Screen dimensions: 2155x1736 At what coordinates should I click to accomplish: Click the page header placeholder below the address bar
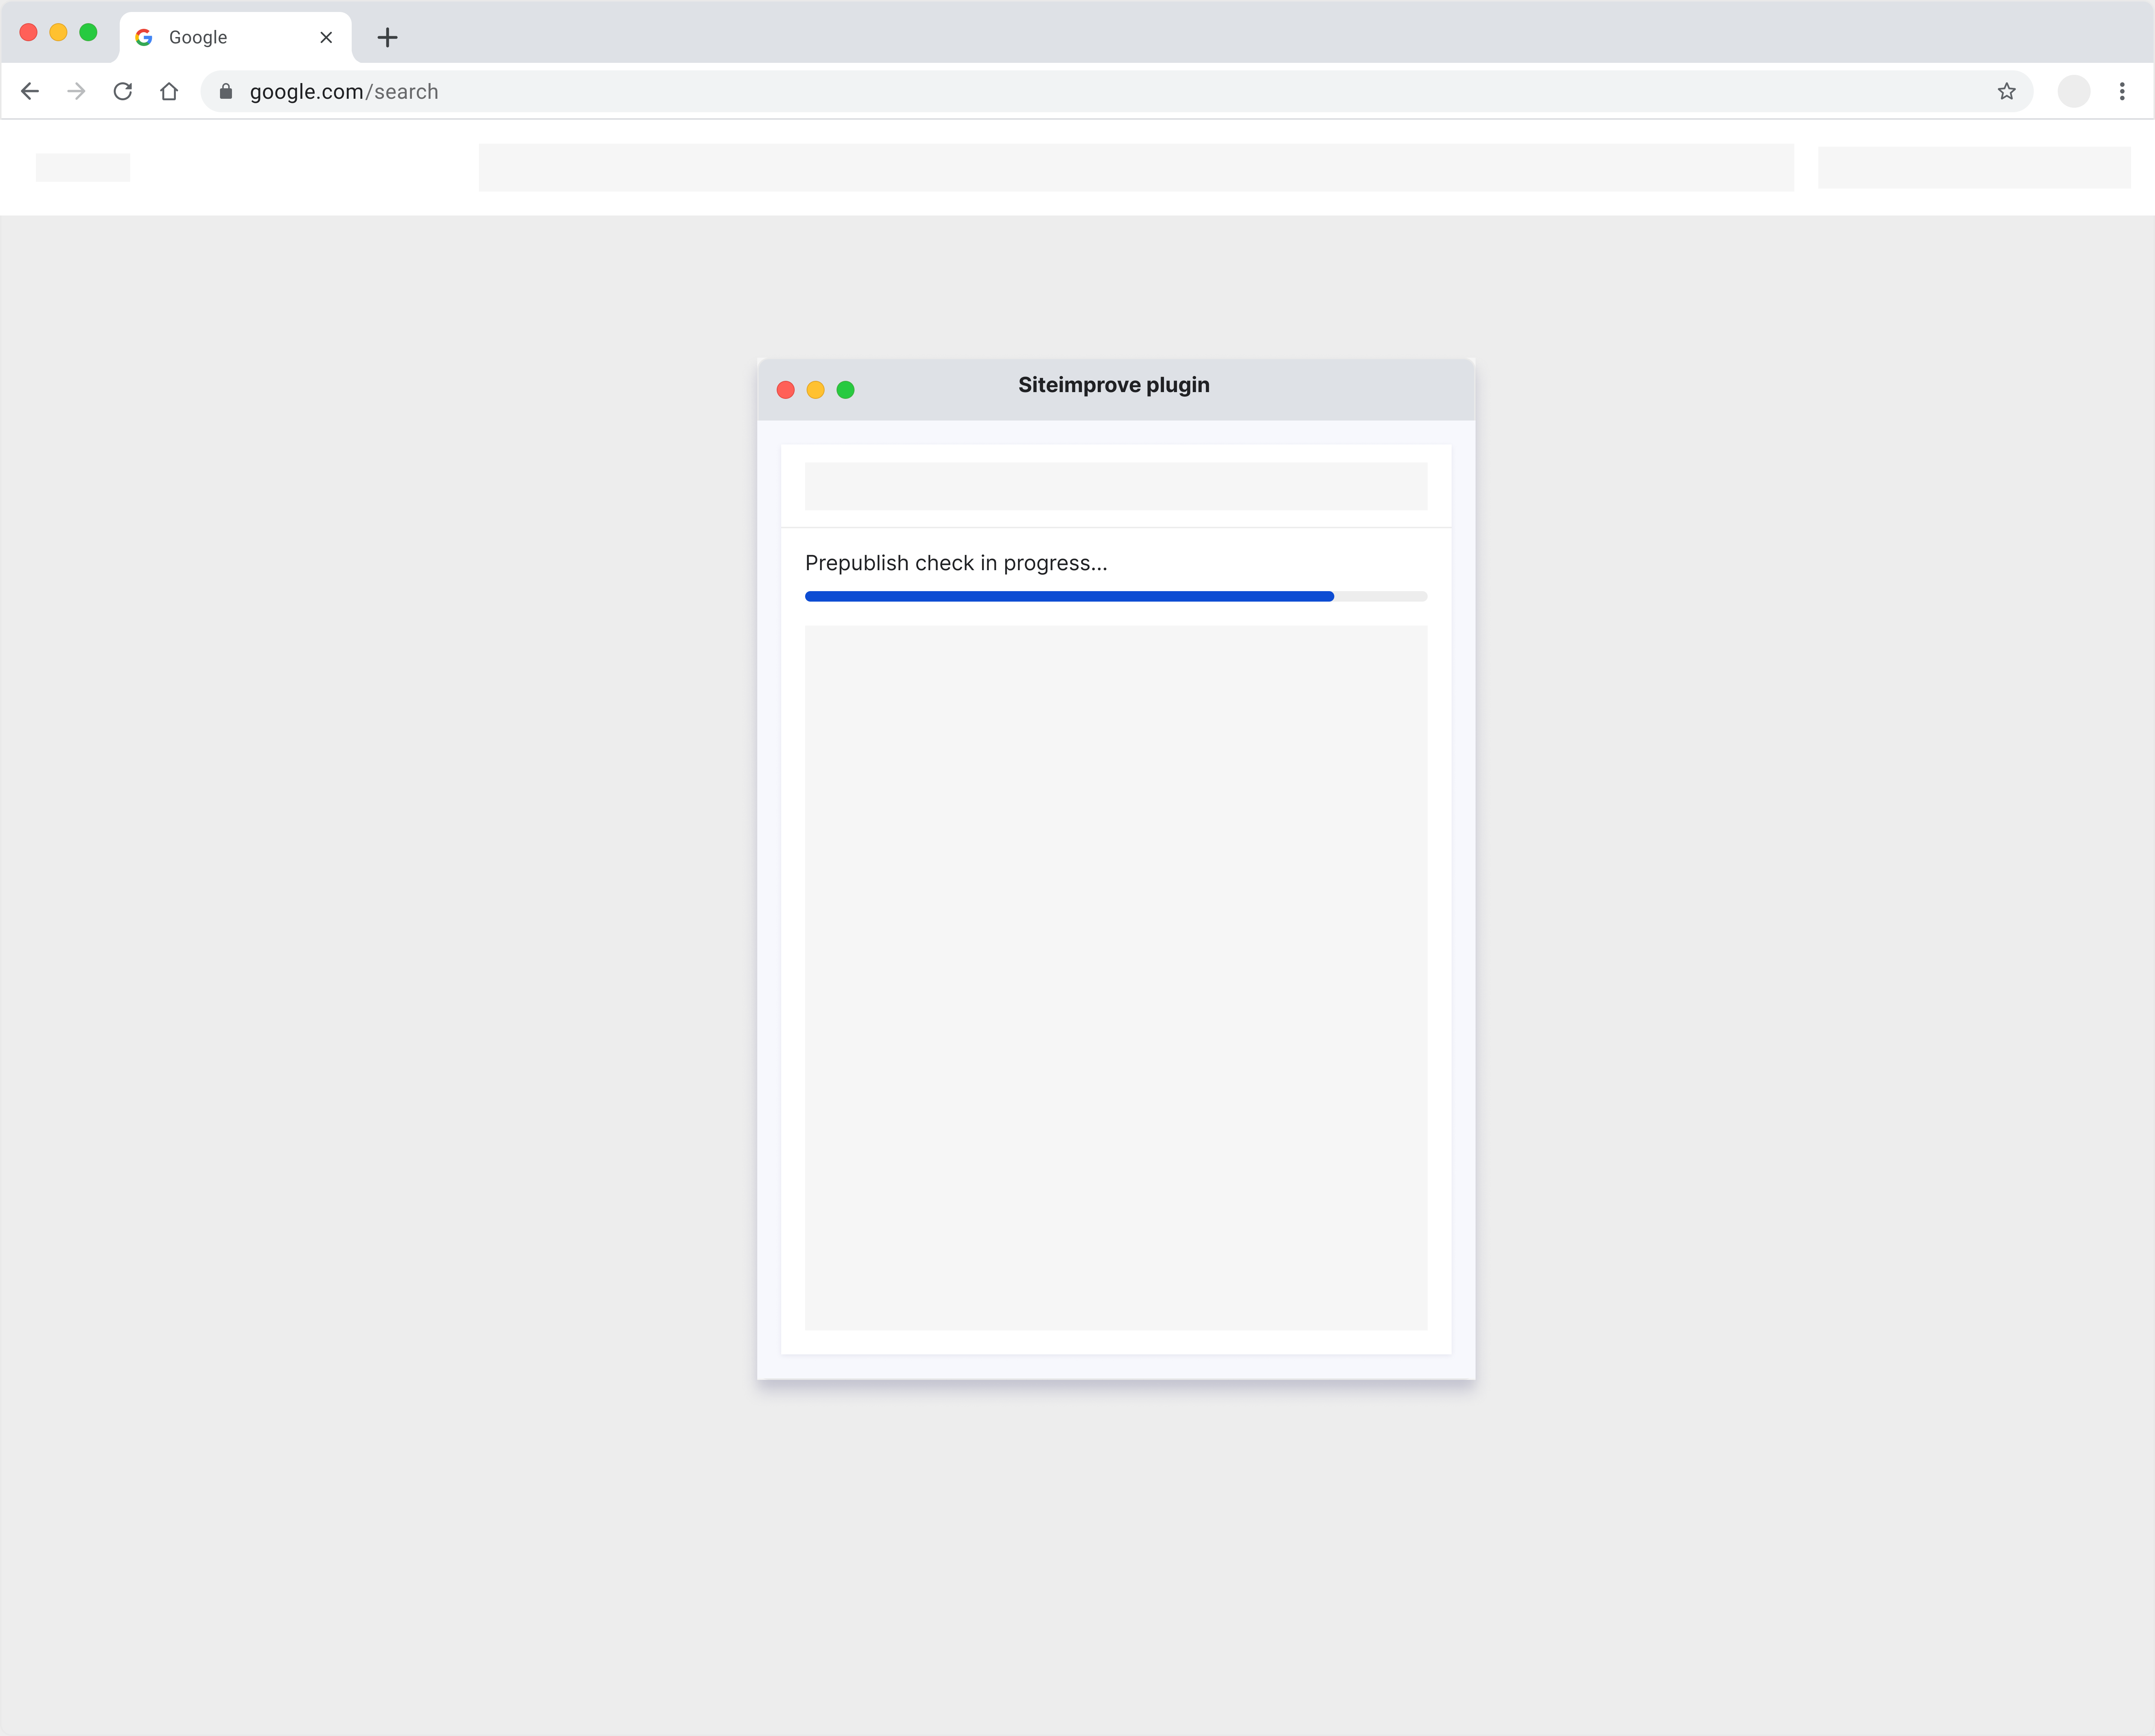point(1135,167)
